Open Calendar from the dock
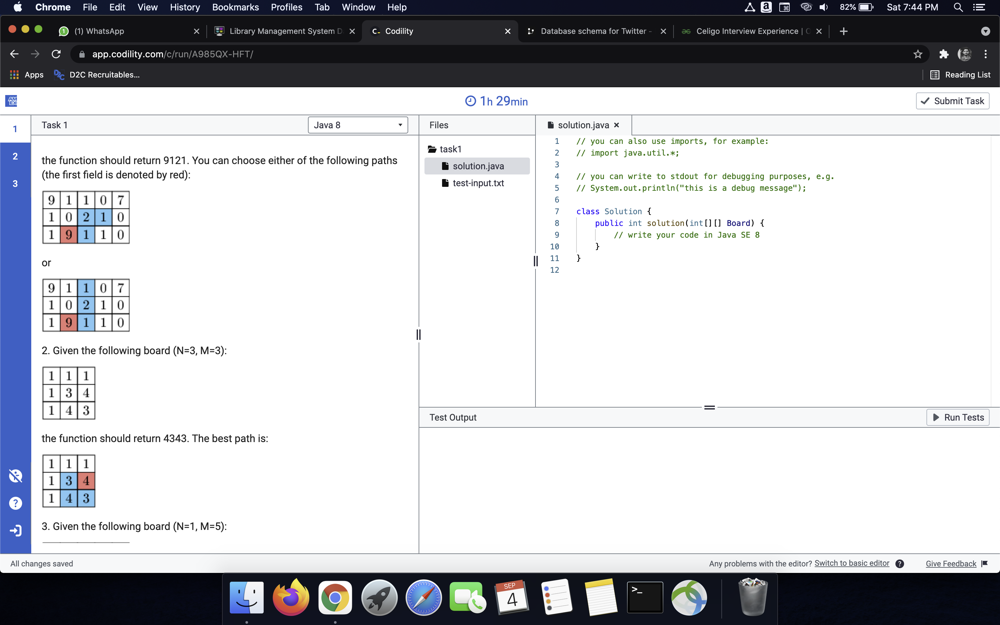The height and width of the screenshot is (625, 1000). click(x=511, y=598)
